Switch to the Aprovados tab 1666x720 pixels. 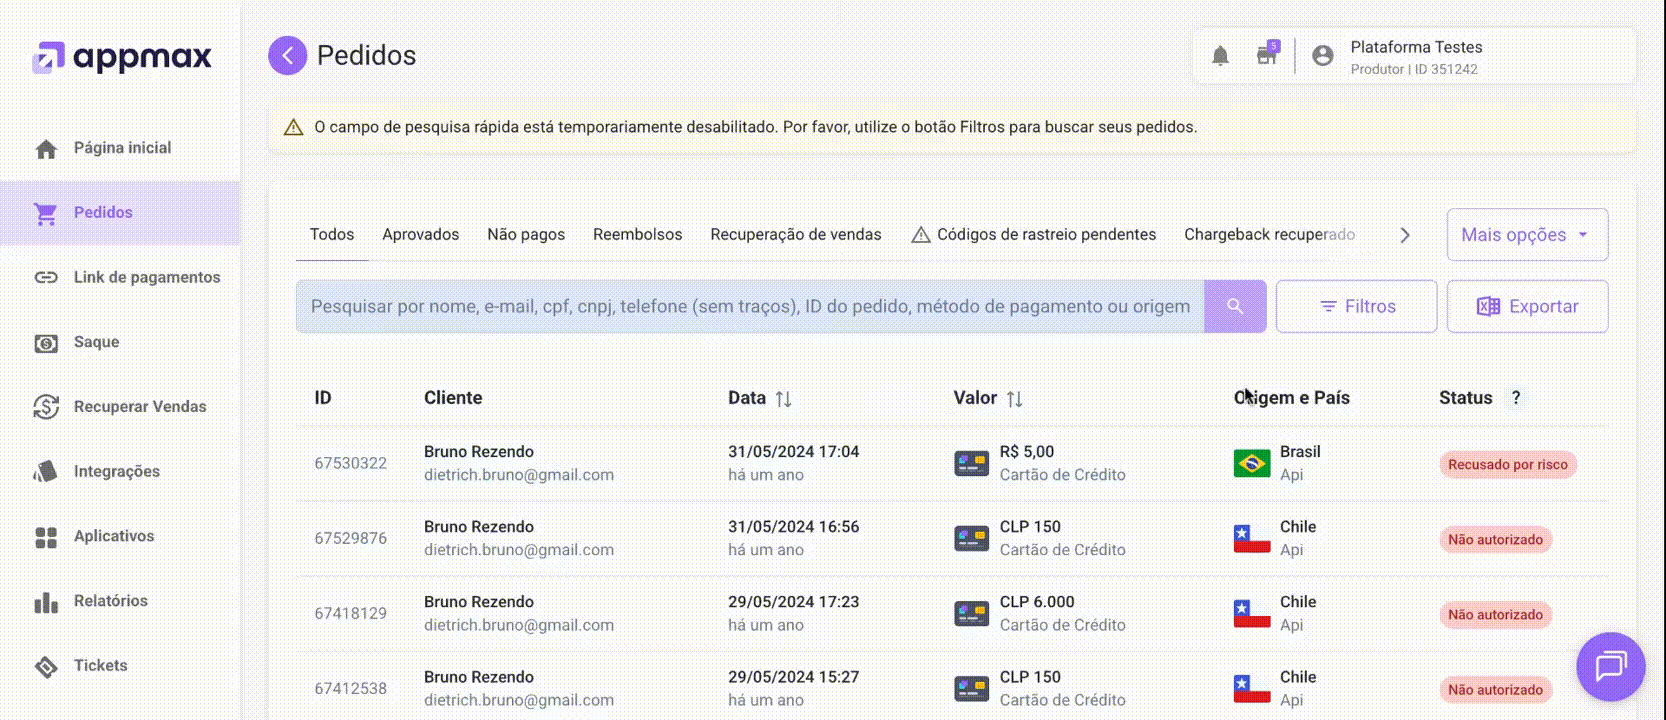(x=420, y=235)
